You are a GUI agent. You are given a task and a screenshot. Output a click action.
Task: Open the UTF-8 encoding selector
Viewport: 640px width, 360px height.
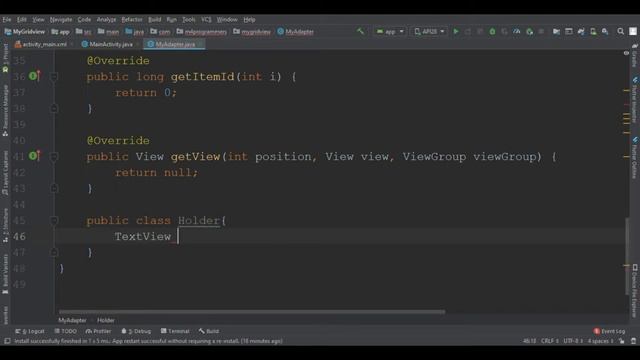(x=573, y=341)
